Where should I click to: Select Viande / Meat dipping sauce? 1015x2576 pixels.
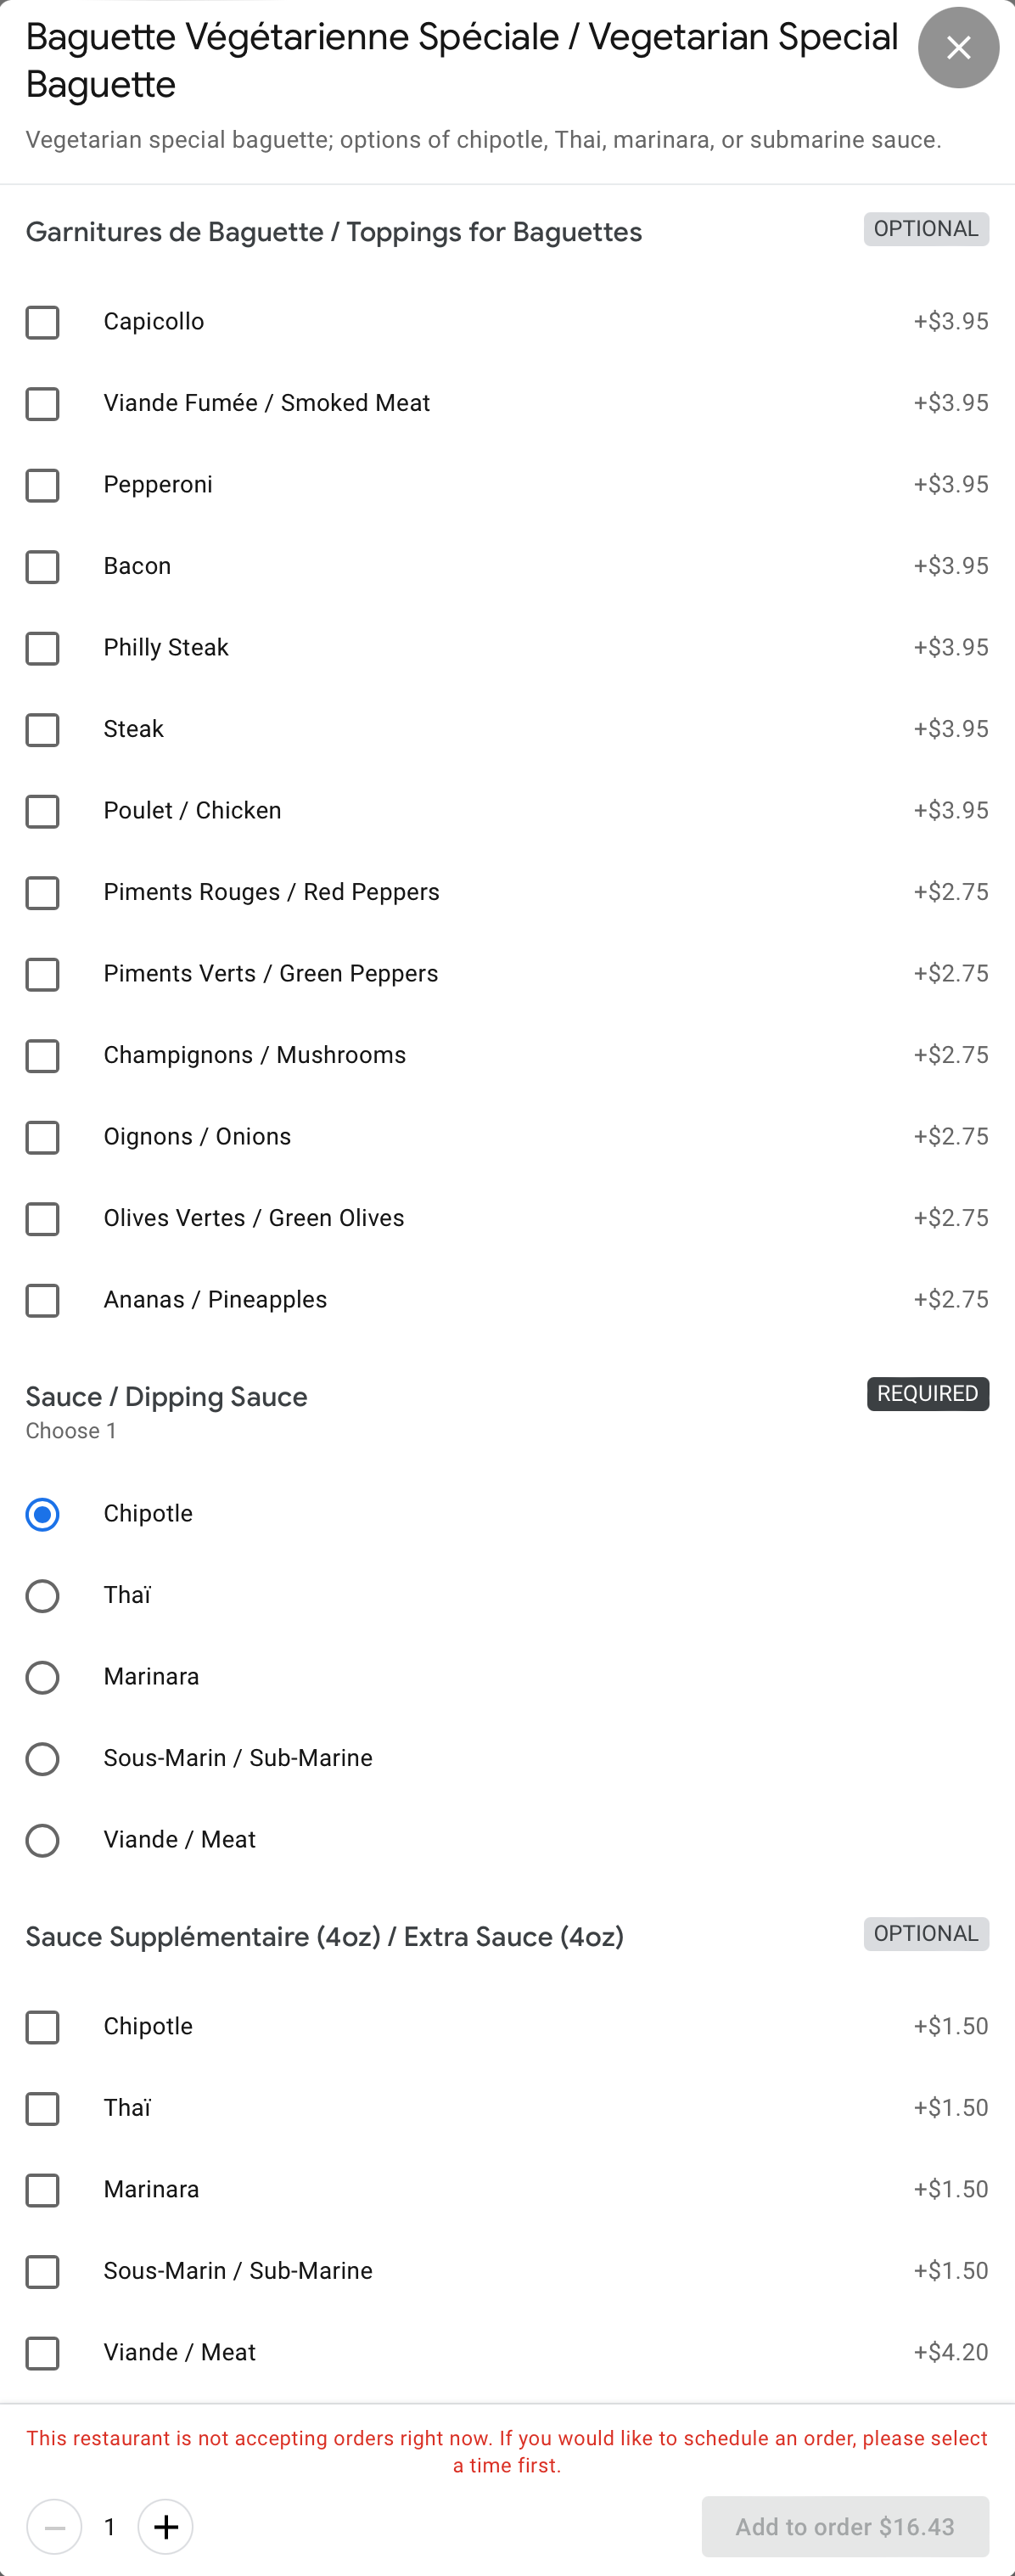(x=42, y=1840)
